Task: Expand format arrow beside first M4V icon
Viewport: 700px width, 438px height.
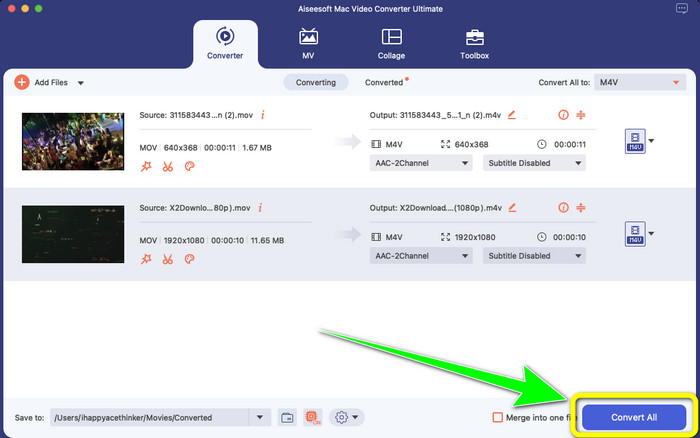Action: click(x=651, y=141)
